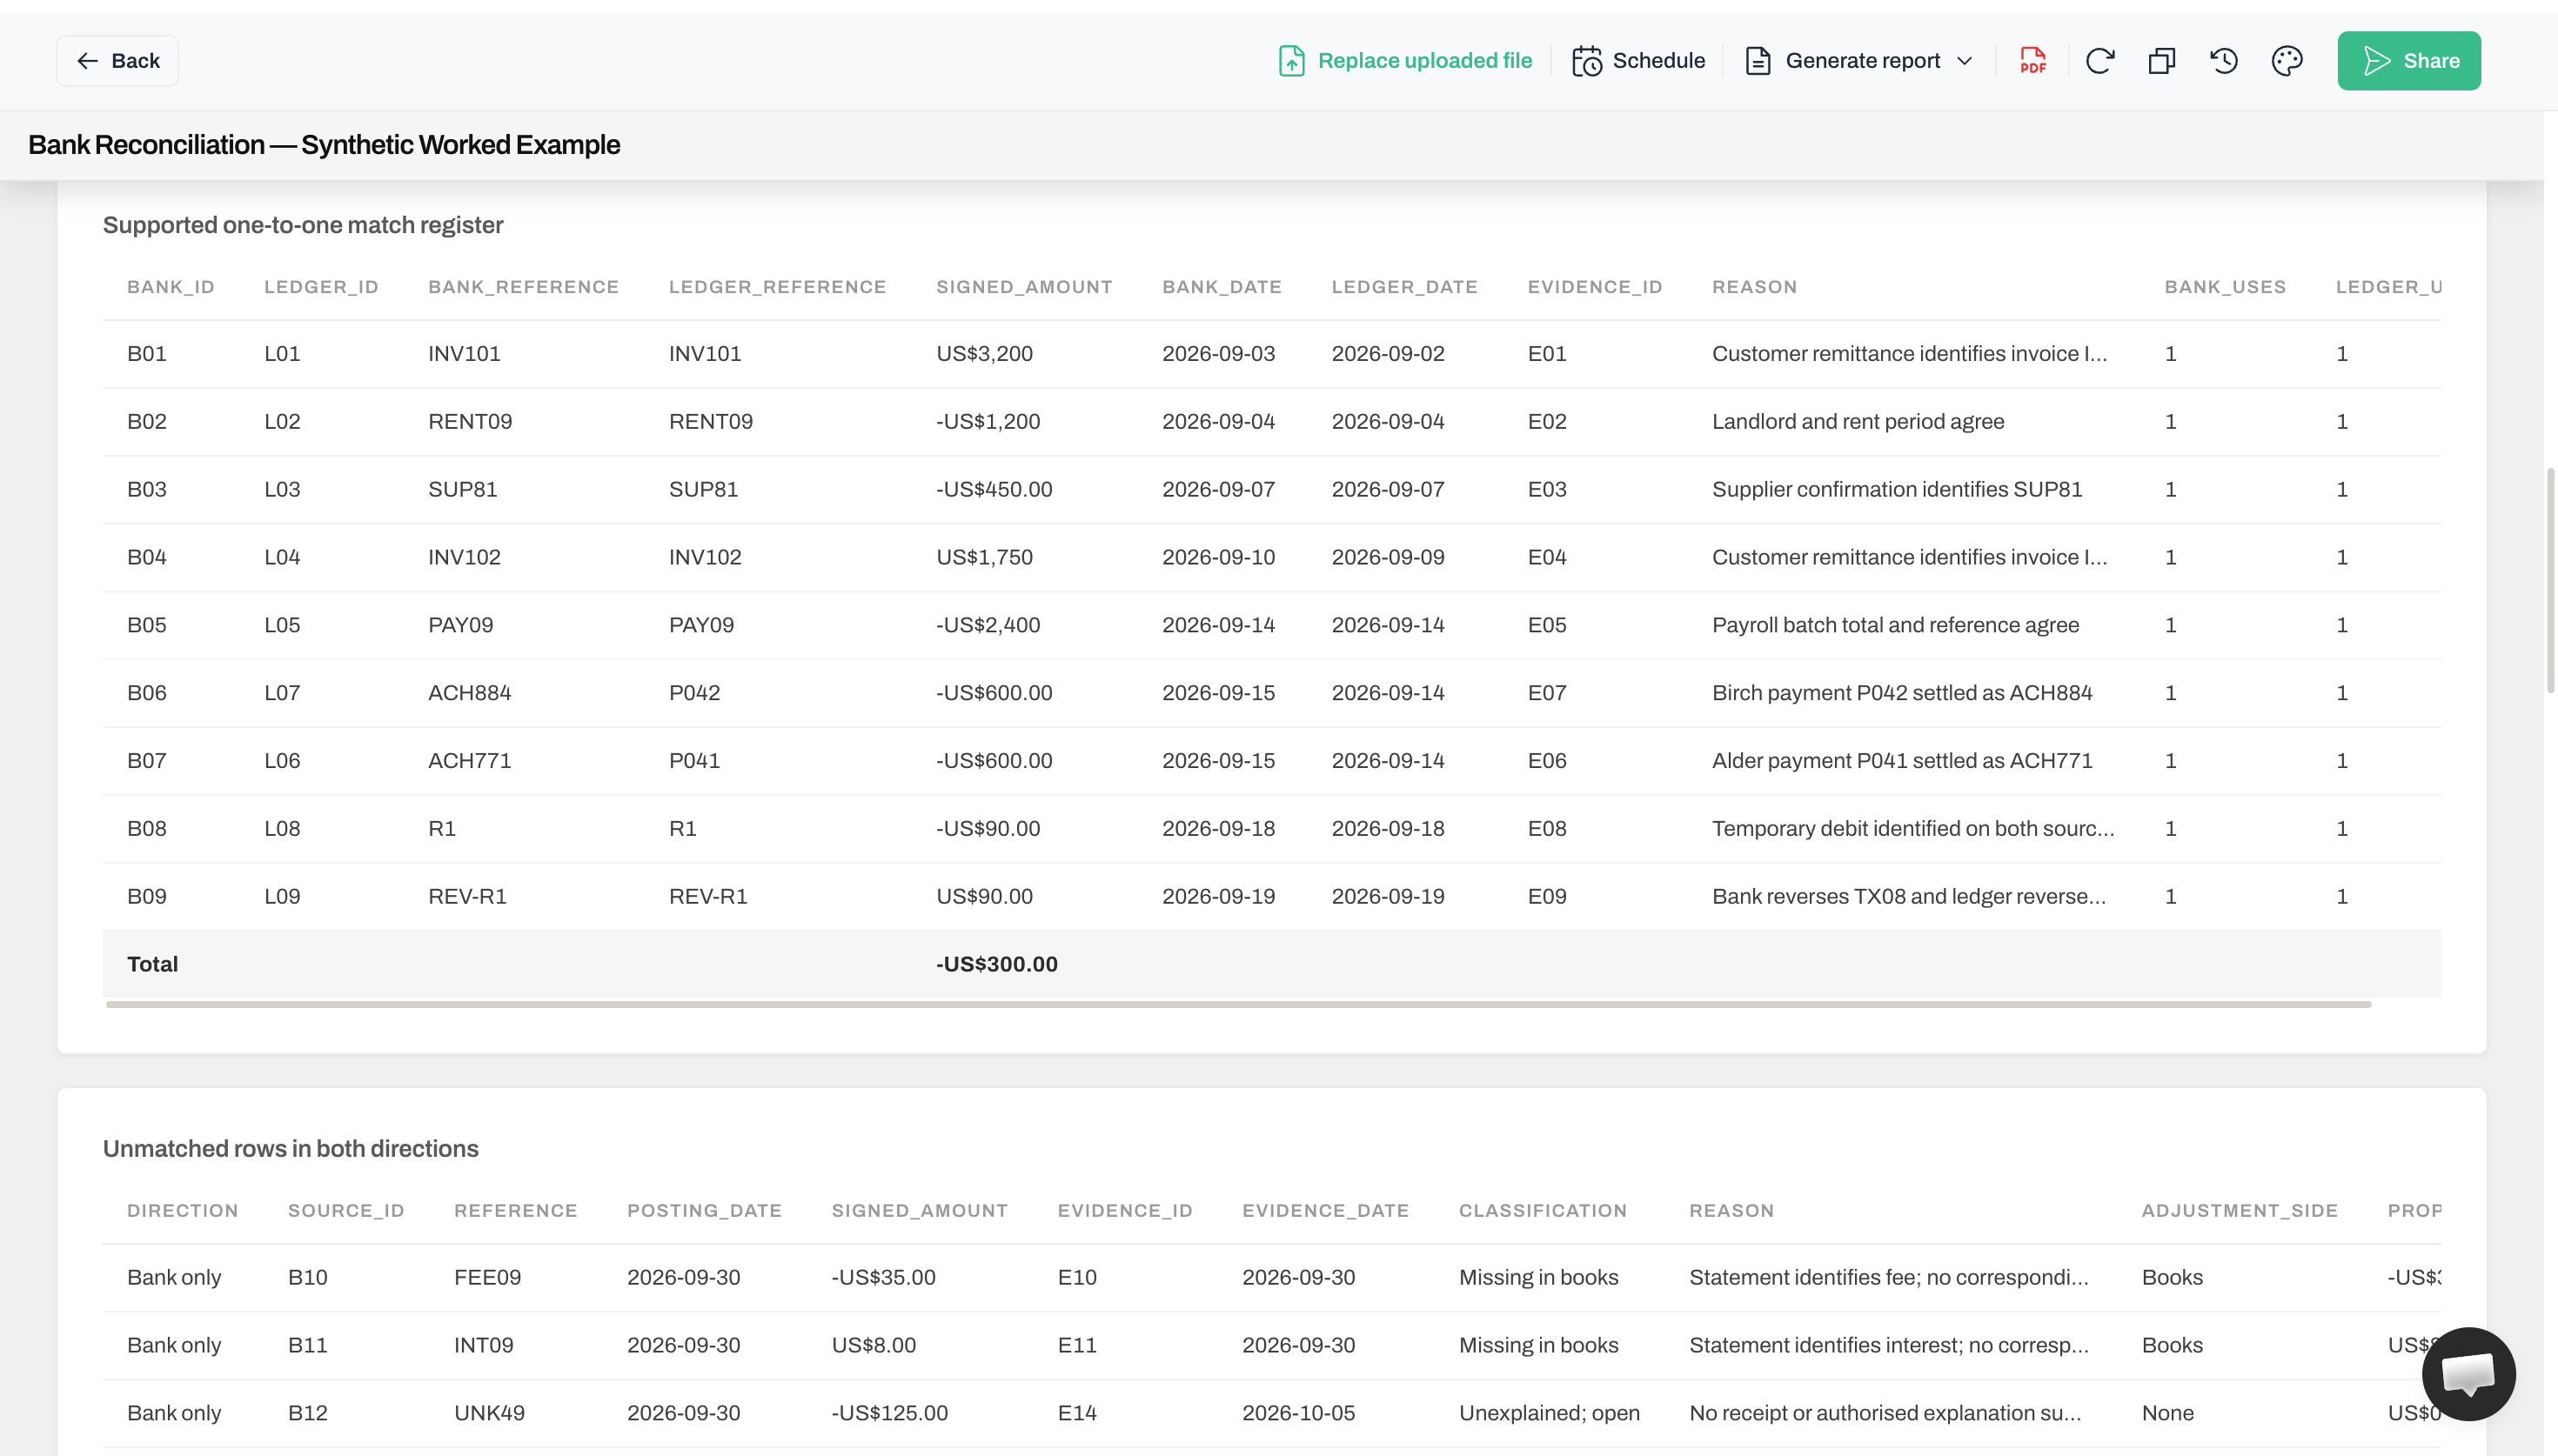Click source ID B11
The height and width of the screenshot is (1456, 2558).
[308, 1346]
